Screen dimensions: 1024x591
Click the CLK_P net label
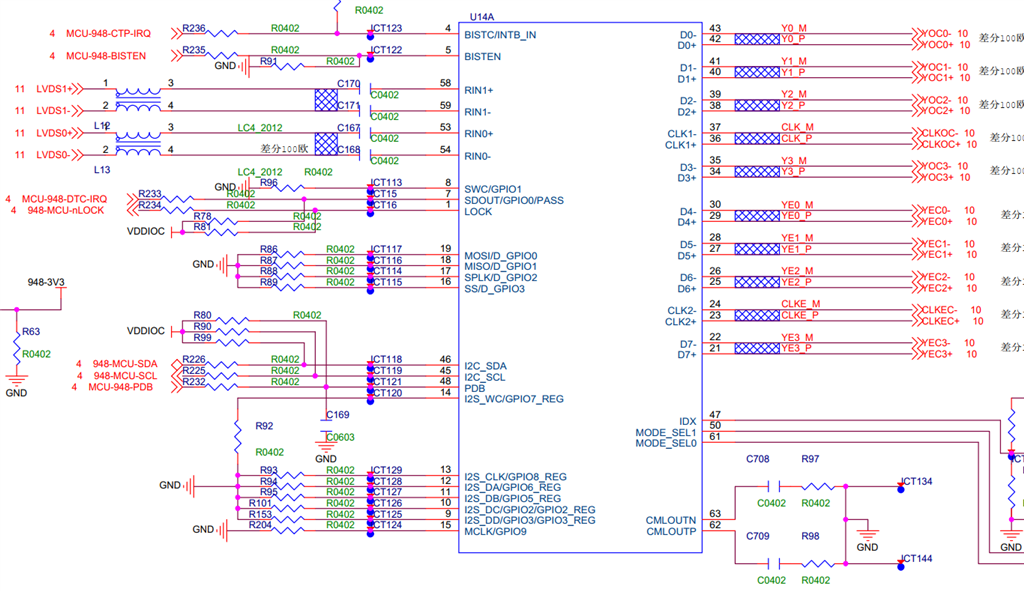tap(797, 138)
